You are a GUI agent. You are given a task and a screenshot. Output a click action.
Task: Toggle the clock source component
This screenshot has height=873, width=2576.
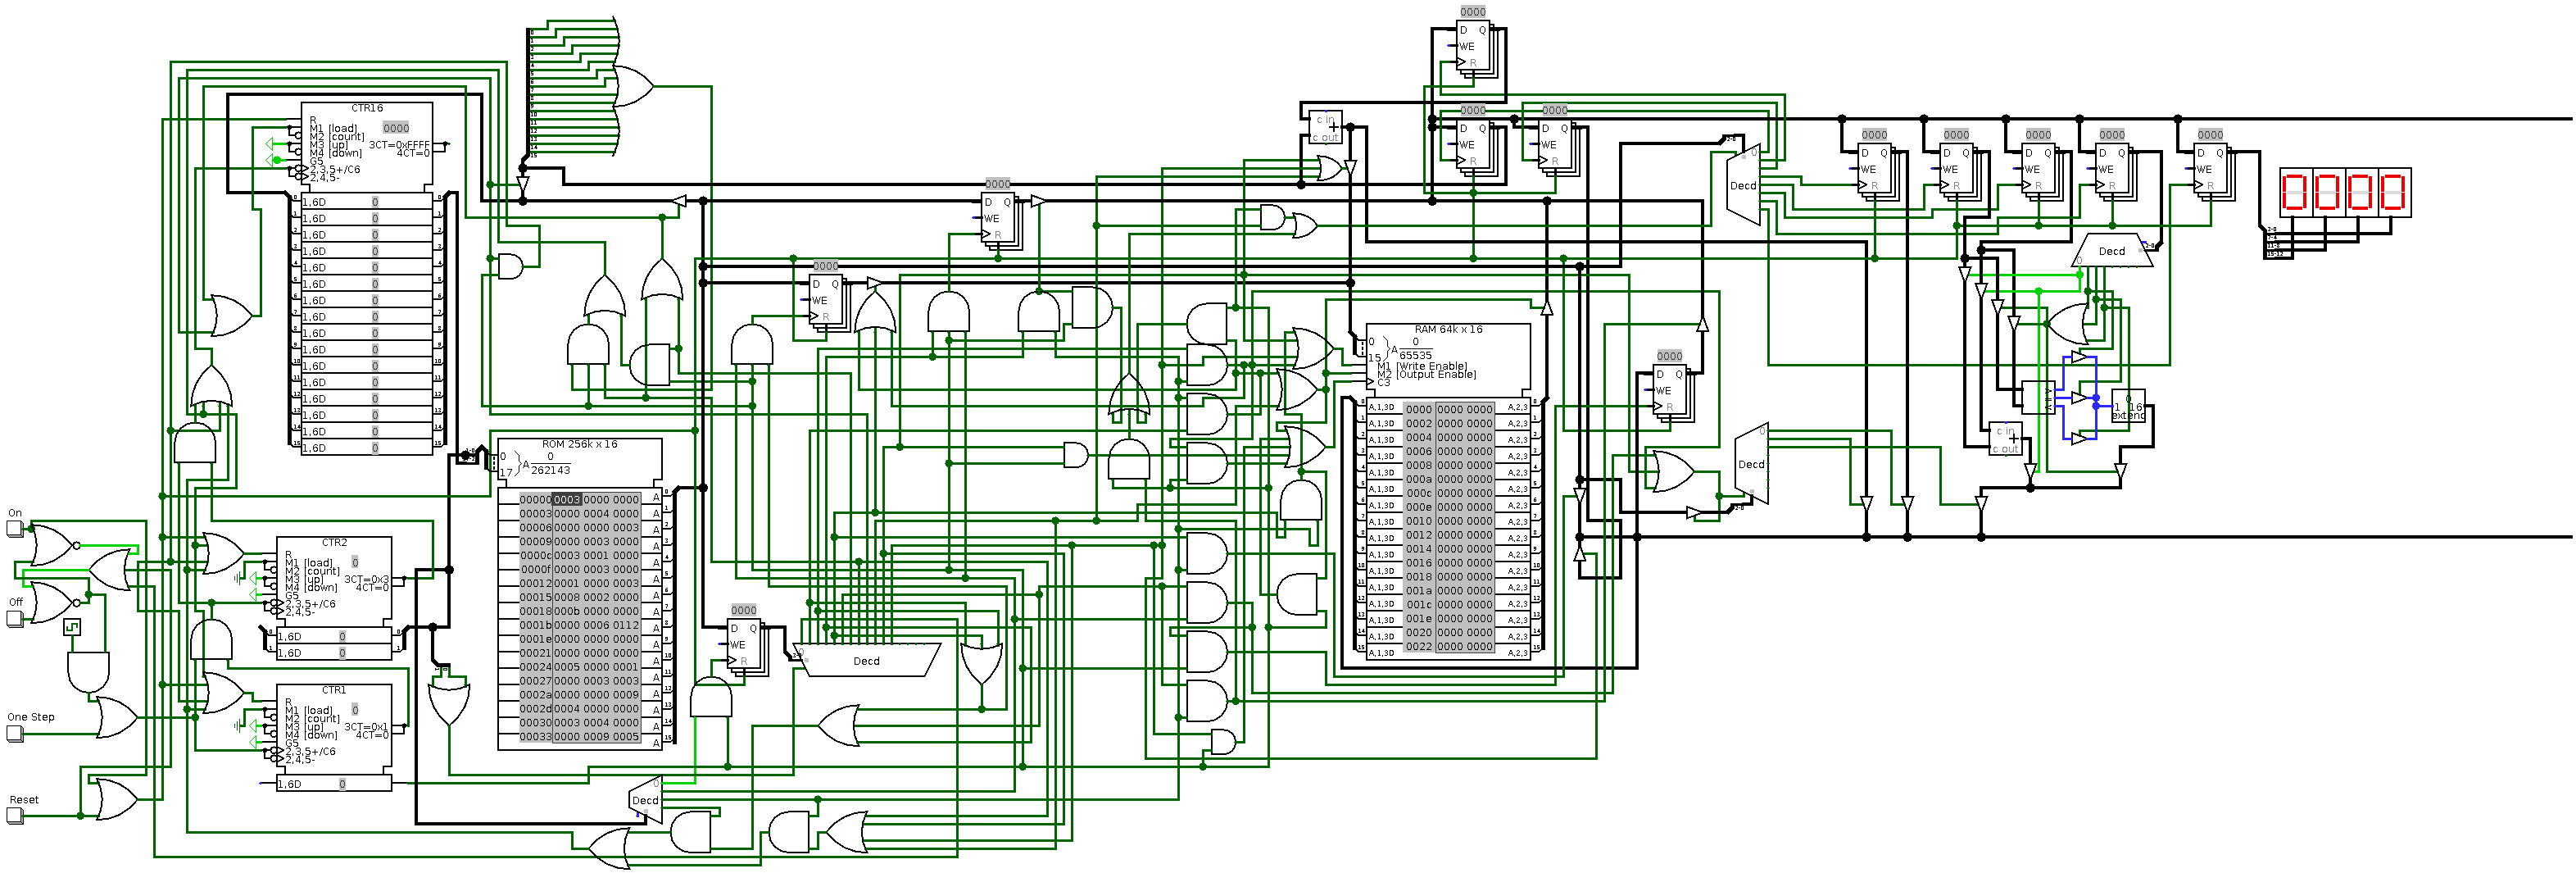click(x=71, y=627)
